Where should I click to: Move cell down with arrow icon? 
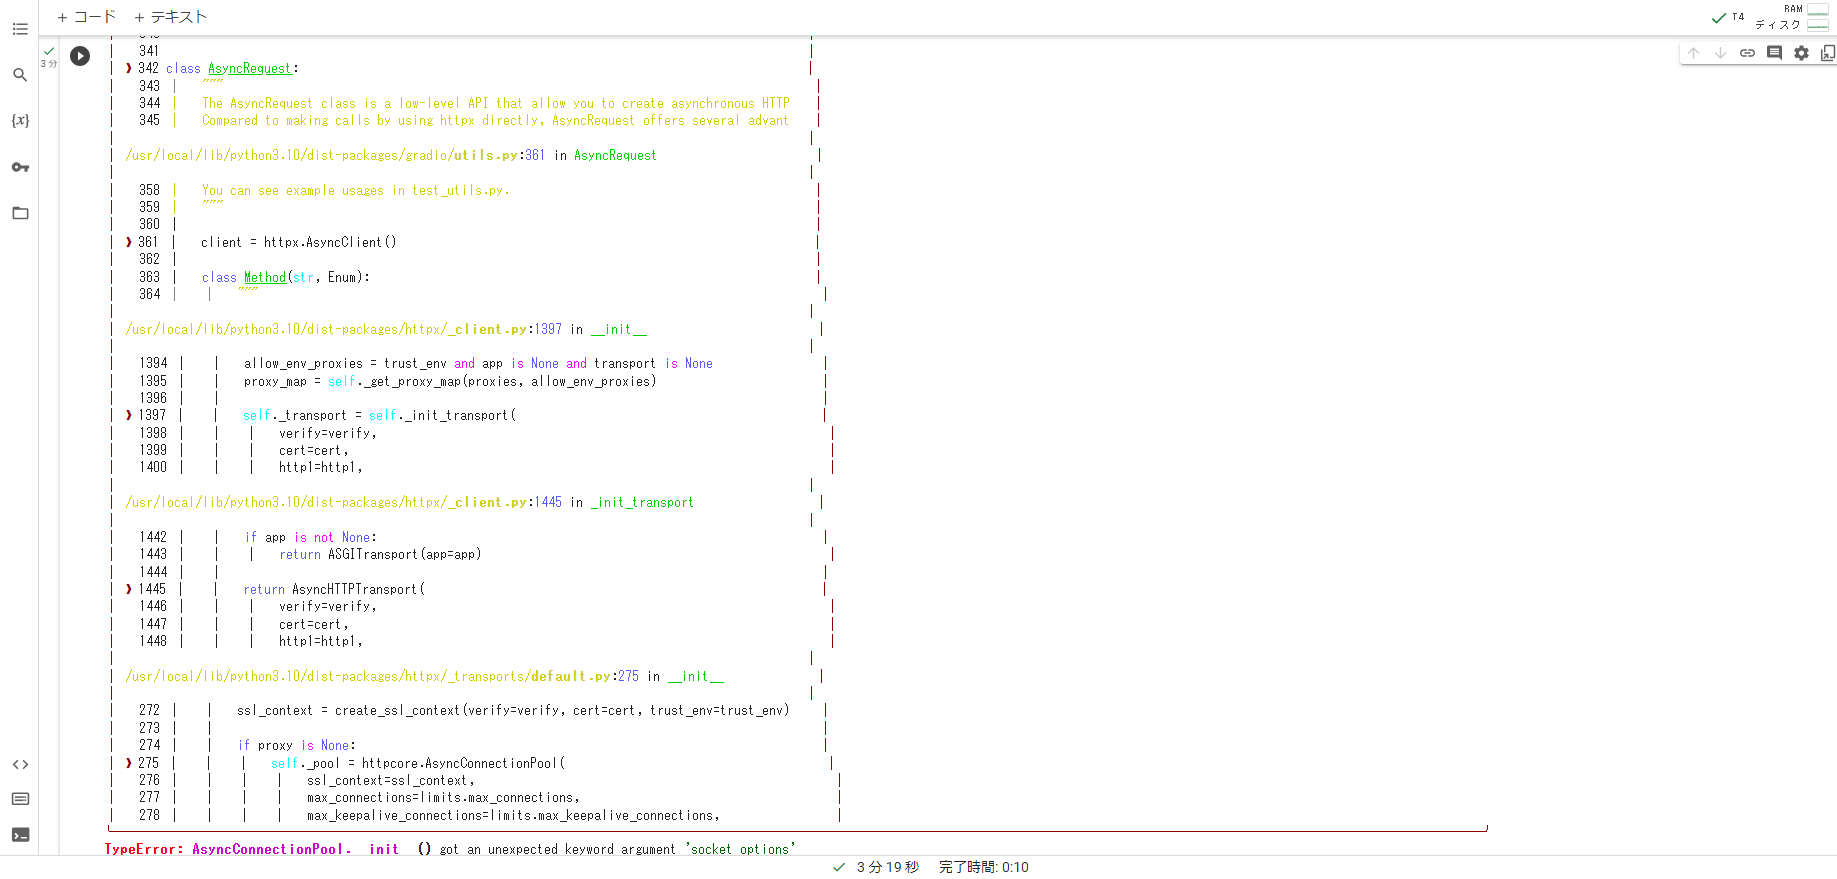(x=1720, y=53)
